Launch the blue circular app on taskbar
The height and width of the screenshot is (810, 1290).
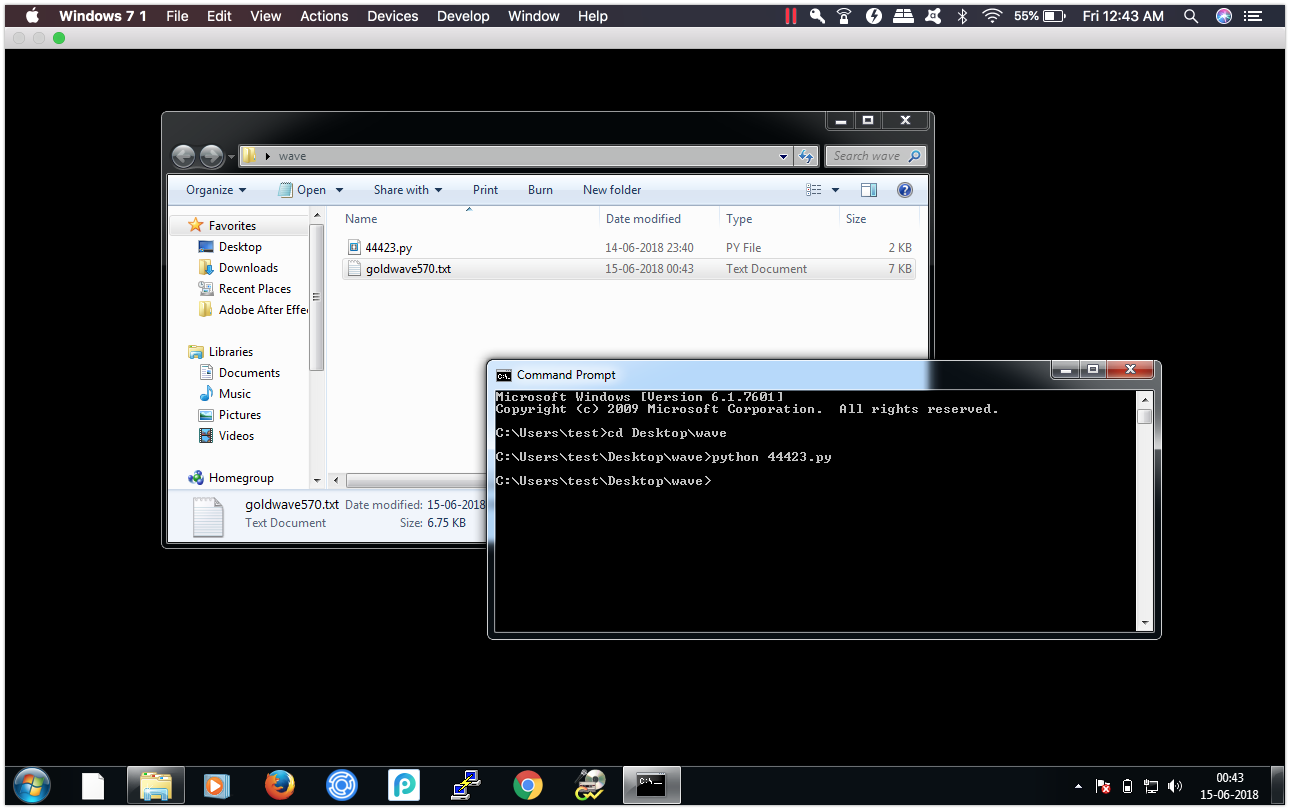click(x=342, y=785)
